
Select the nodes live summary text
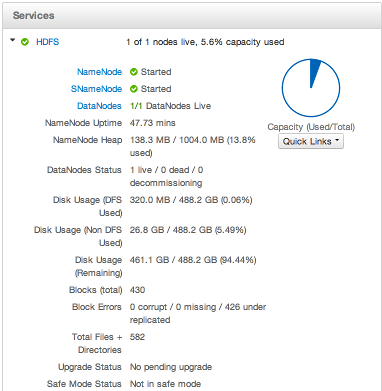(x=205, y=42)
